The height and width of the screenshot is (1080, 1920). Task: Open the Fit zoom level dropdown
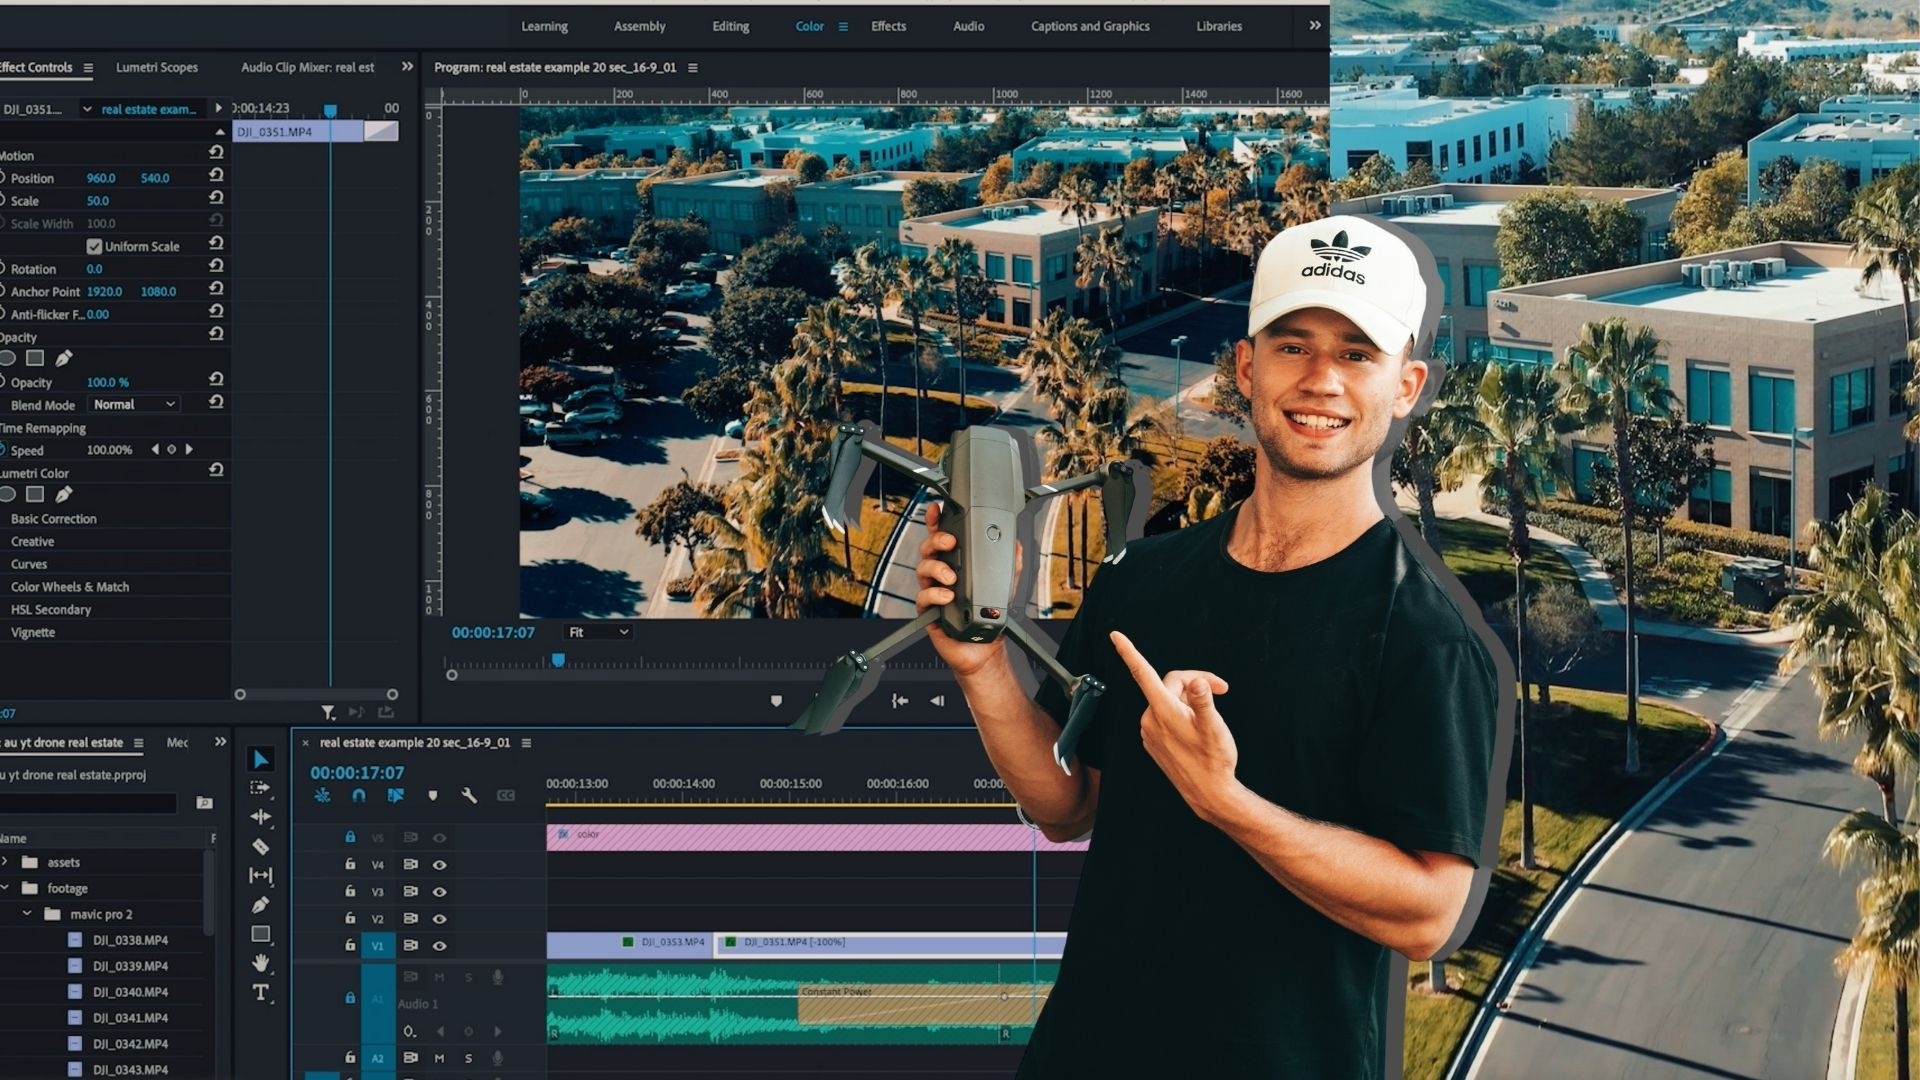(598, 632)
